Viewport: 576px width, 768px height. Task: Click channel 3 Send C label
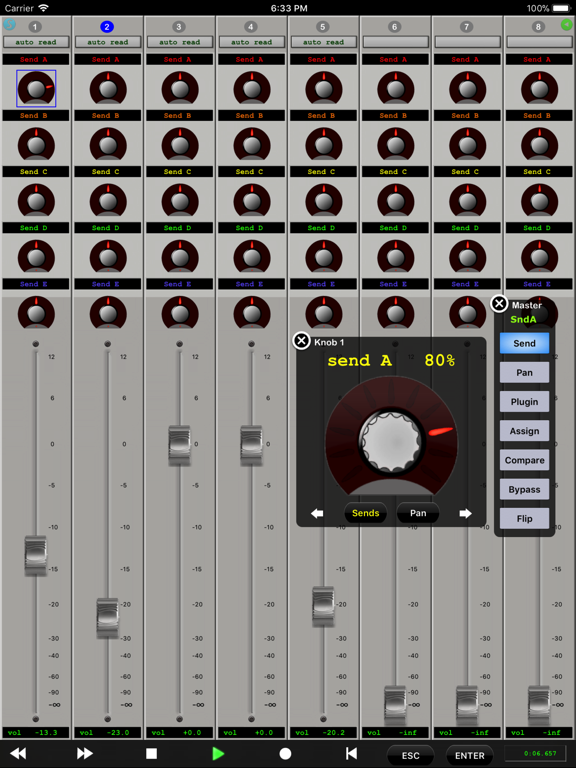coord(180,172)
